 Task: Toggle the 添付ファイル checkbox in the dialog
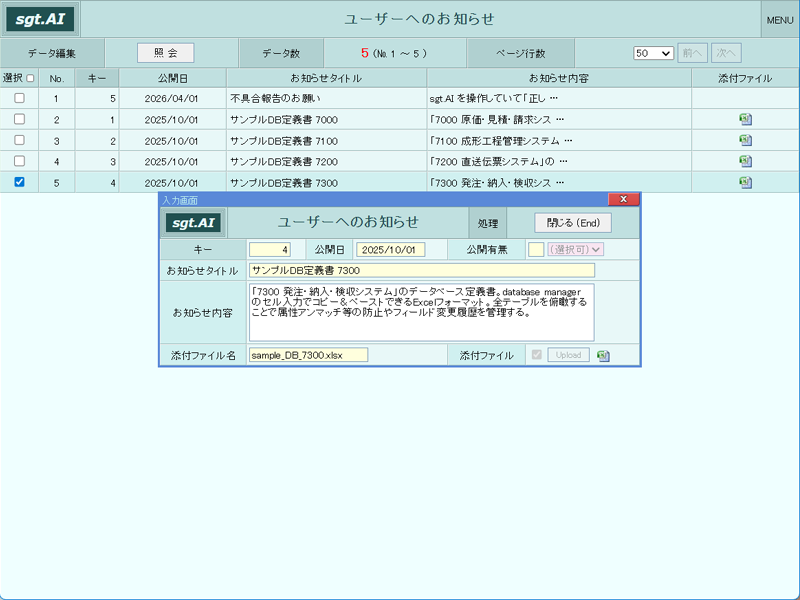click(536, 355)
